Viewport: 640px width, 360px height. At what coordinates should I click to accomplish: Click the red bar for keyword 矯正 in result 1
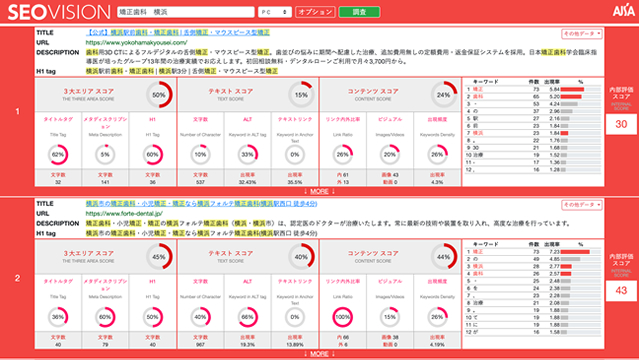tap(572, 89)
